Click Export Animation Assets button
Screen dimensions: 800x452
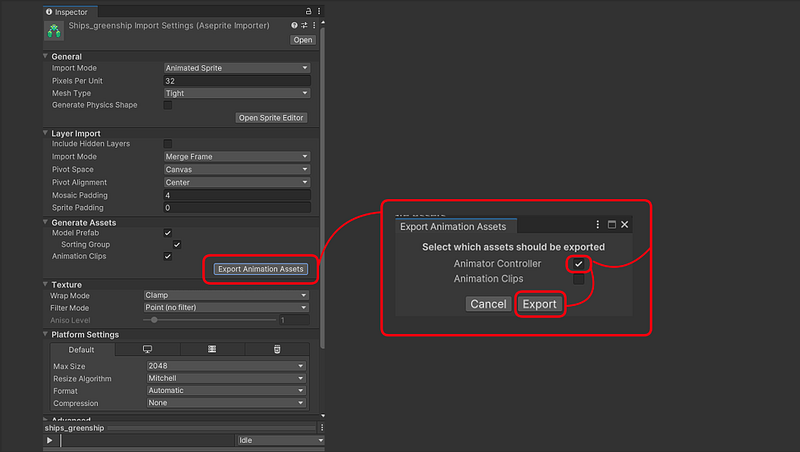(x=261, y=269)
